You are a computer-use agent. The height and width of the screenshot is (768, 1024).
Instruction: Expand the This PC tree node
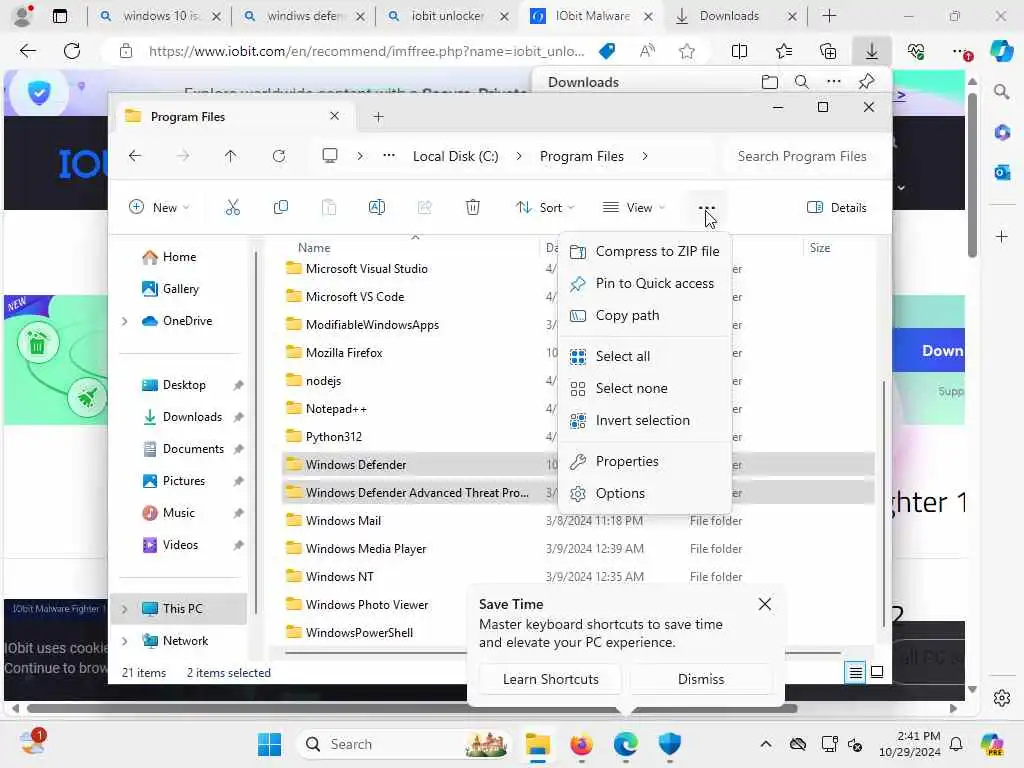point(125,609)
